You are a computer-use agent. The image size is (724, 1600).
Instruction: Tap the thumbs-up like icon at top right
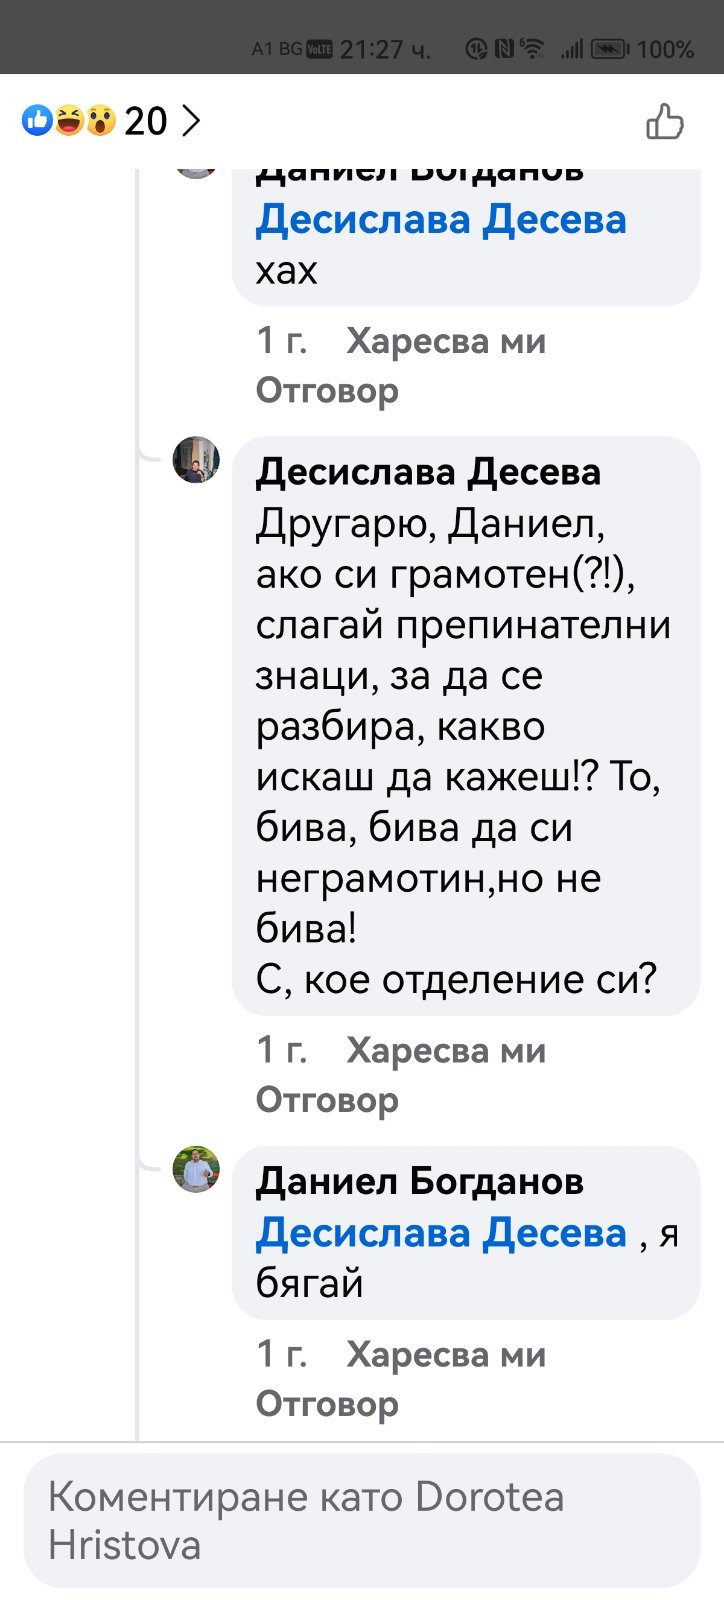click(x=665, y=122)
